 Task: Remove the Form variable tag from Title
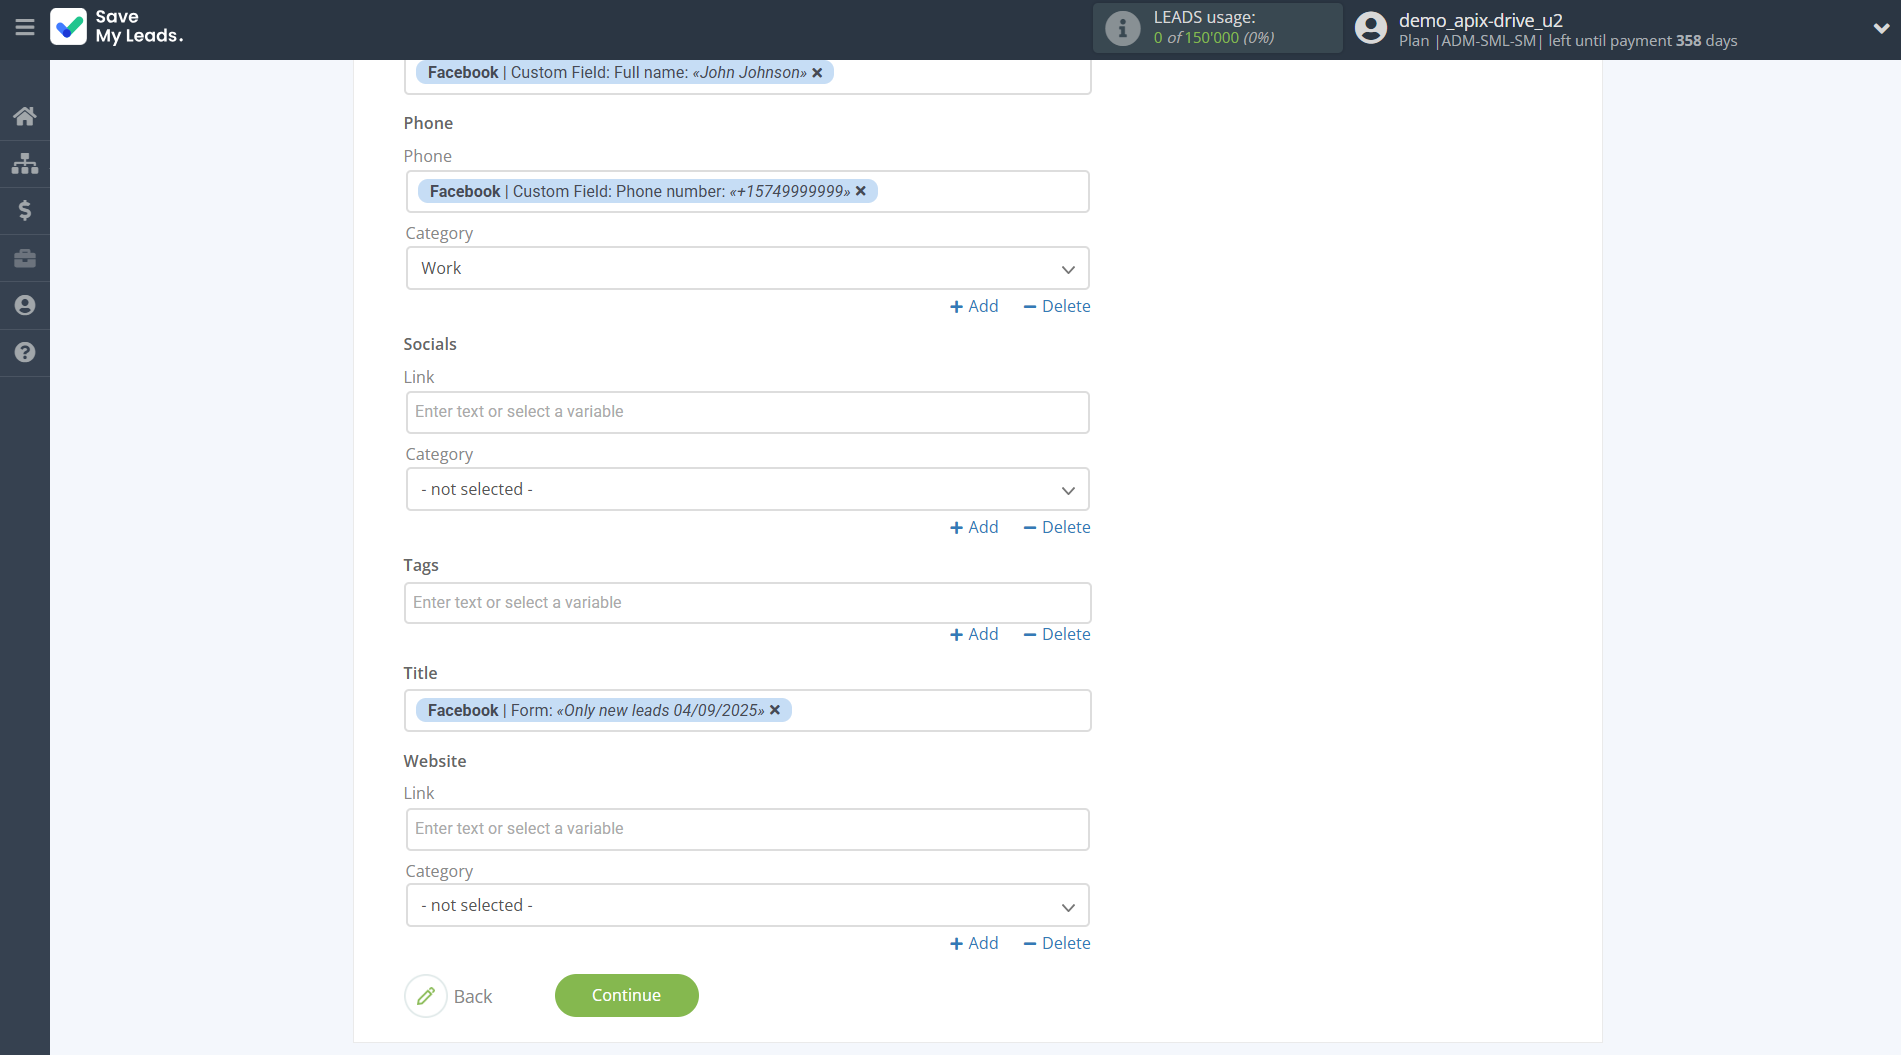click(x=775, y=710)
